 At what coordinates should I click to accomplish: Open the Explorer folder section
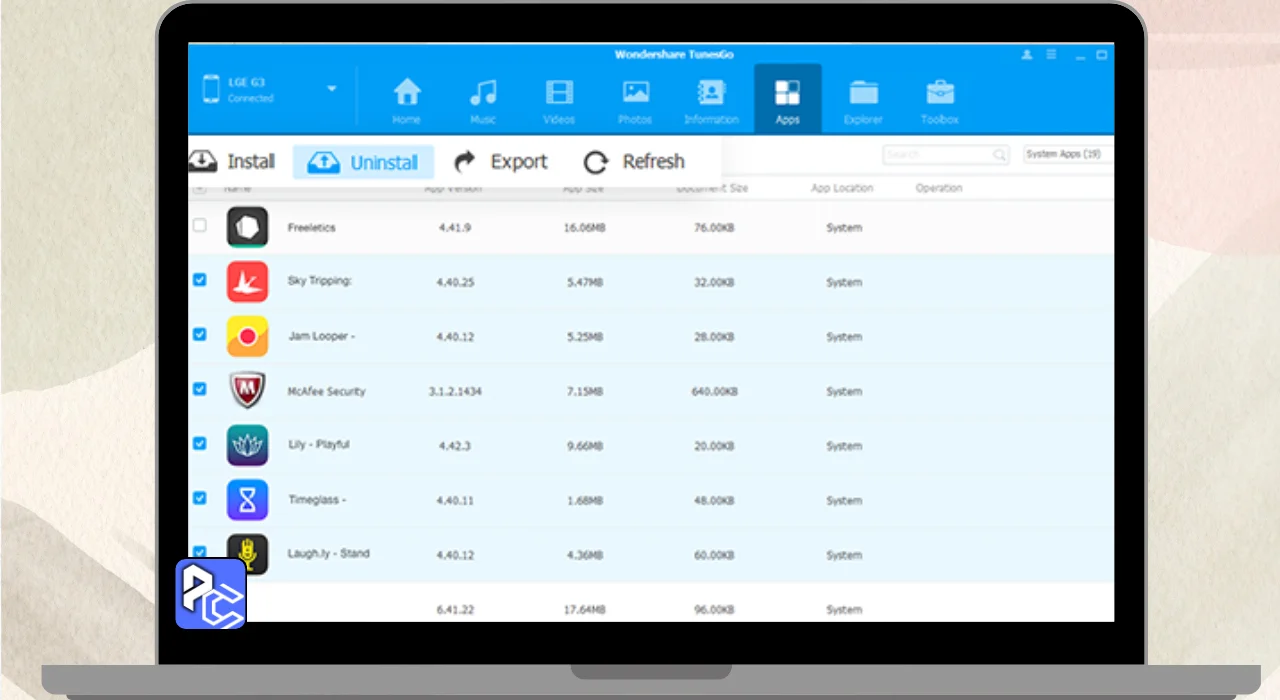tap(863, 100)
